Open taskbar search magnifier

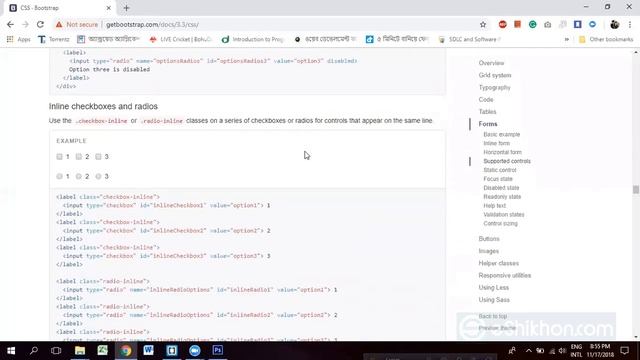pyautogui.click(x=34, y=351)
